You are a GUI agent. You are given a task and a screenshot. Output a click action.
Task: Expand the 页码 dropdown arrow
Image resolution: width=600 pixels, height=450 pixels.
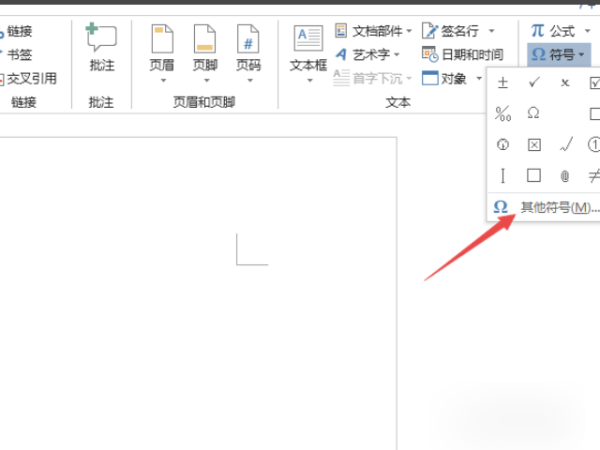[x=250, y=80]
